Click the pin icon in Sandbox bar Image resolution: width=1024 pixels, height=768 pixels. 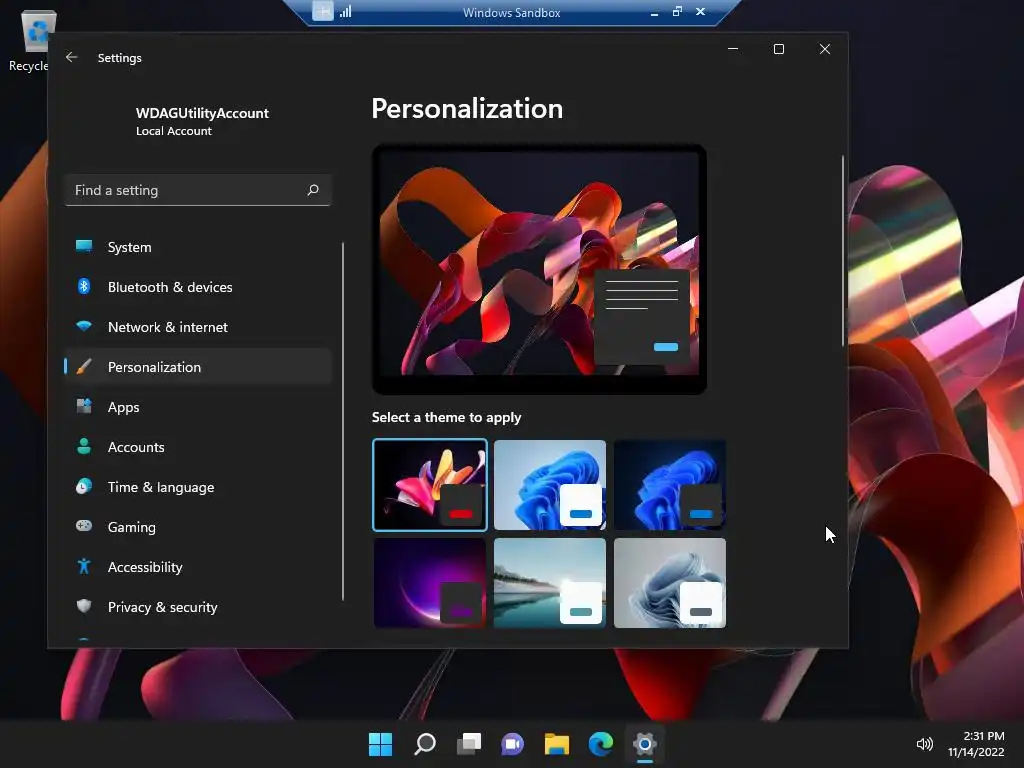[x=323, y=11]
